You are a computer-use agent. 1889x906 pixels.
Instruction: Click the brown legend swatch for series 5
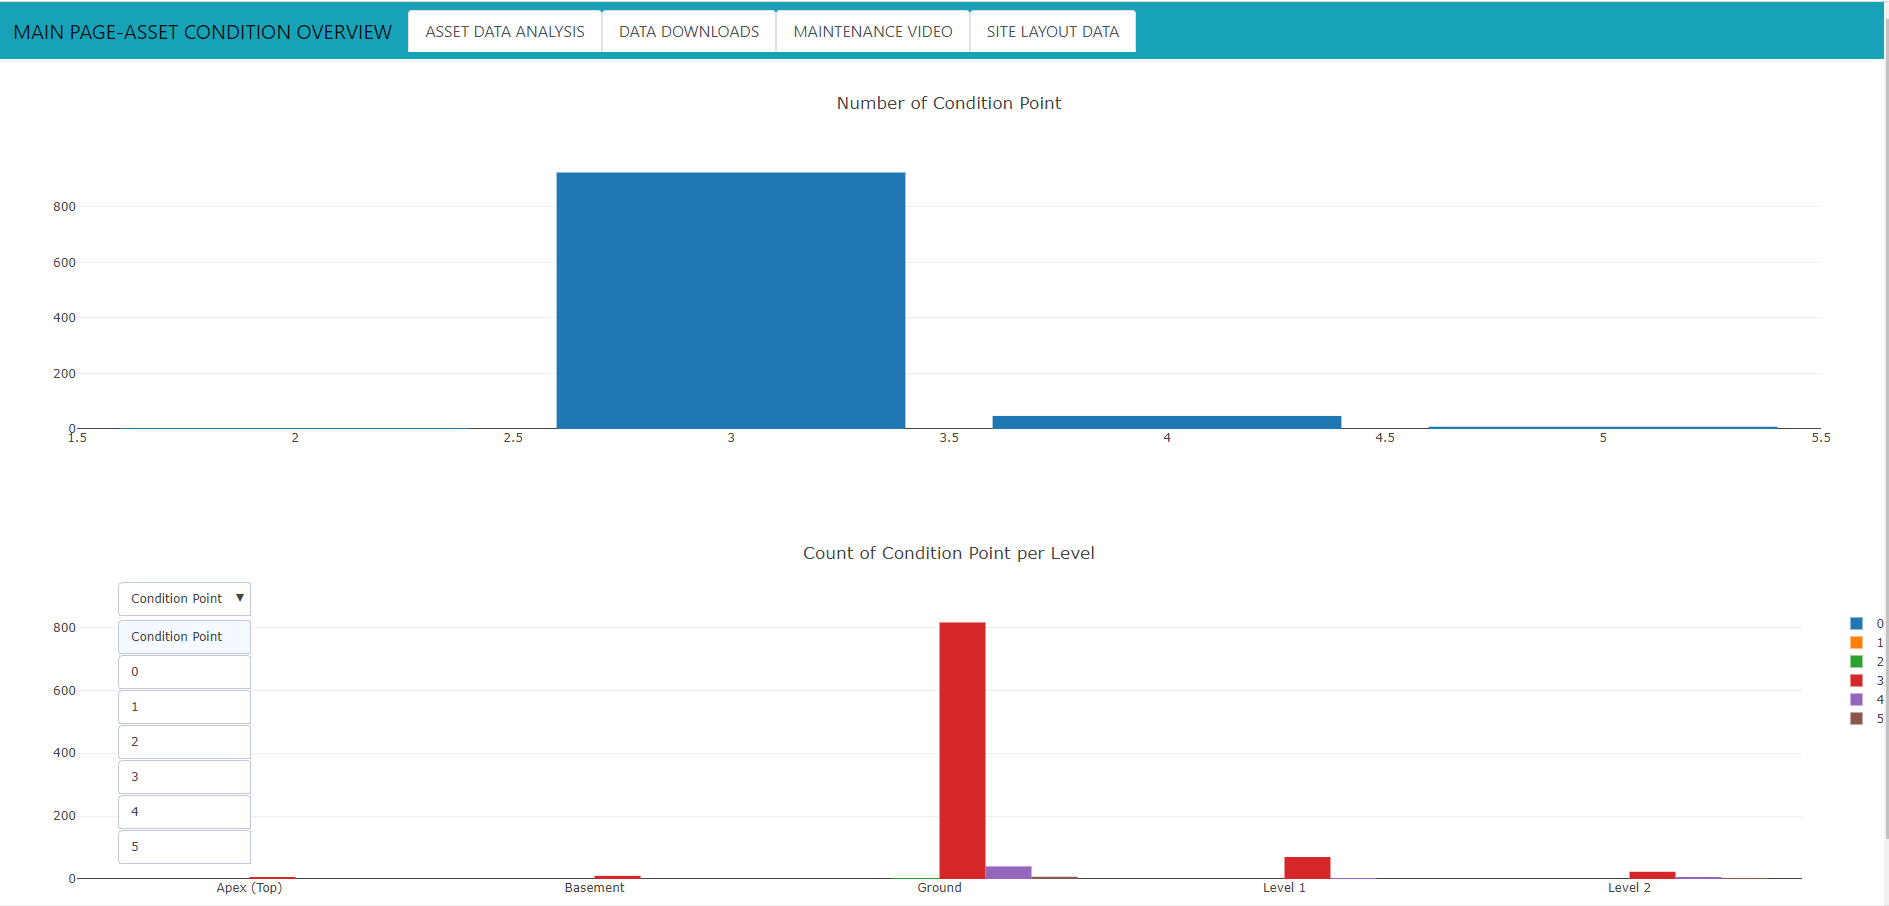pyautogui.click(x=1857, y=719)
